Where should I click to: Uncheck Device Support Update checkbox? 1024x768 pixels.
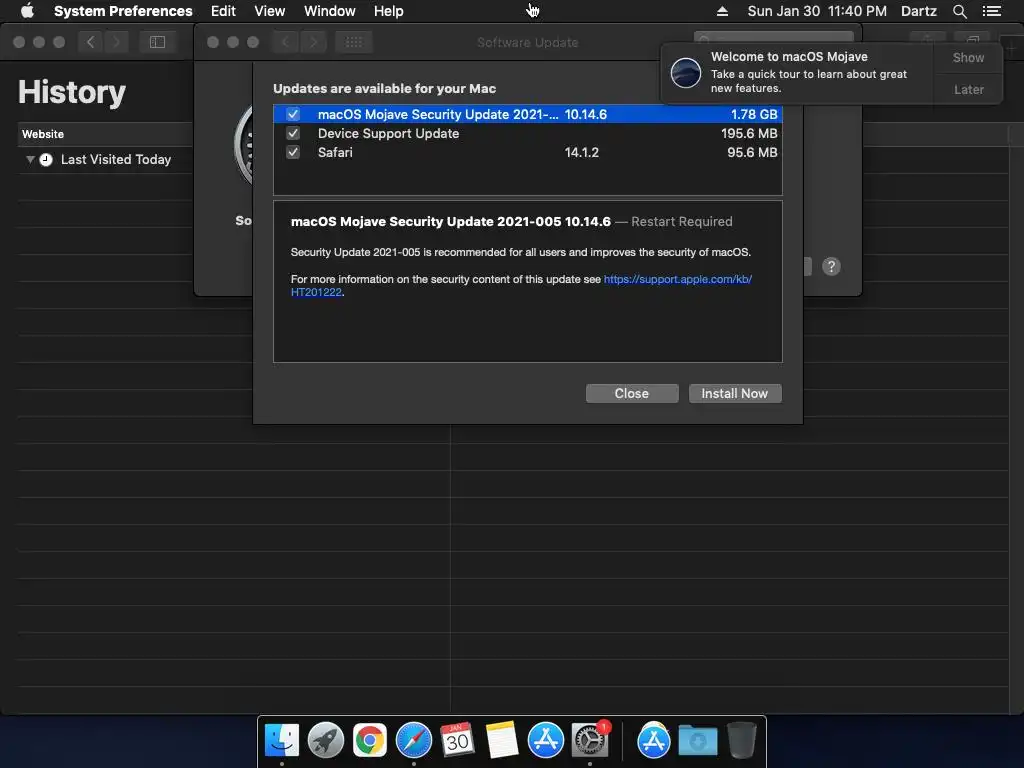click(293, 133)
